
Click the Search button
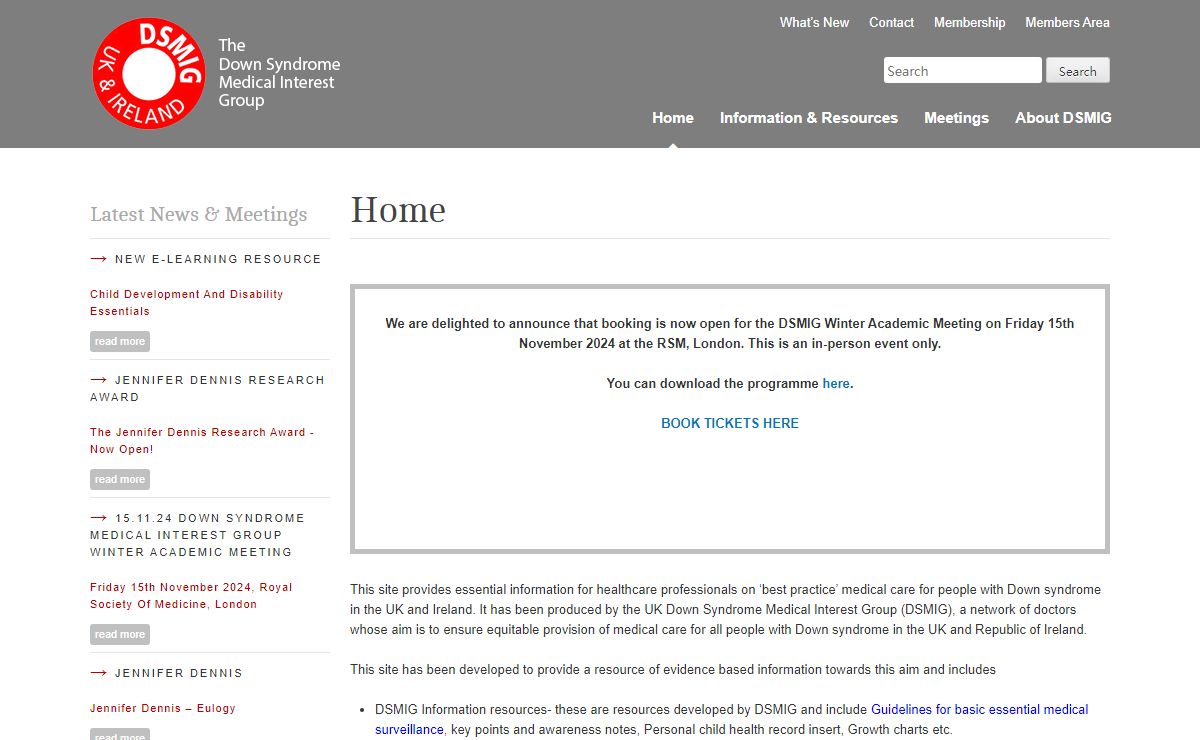point(1077,70)
